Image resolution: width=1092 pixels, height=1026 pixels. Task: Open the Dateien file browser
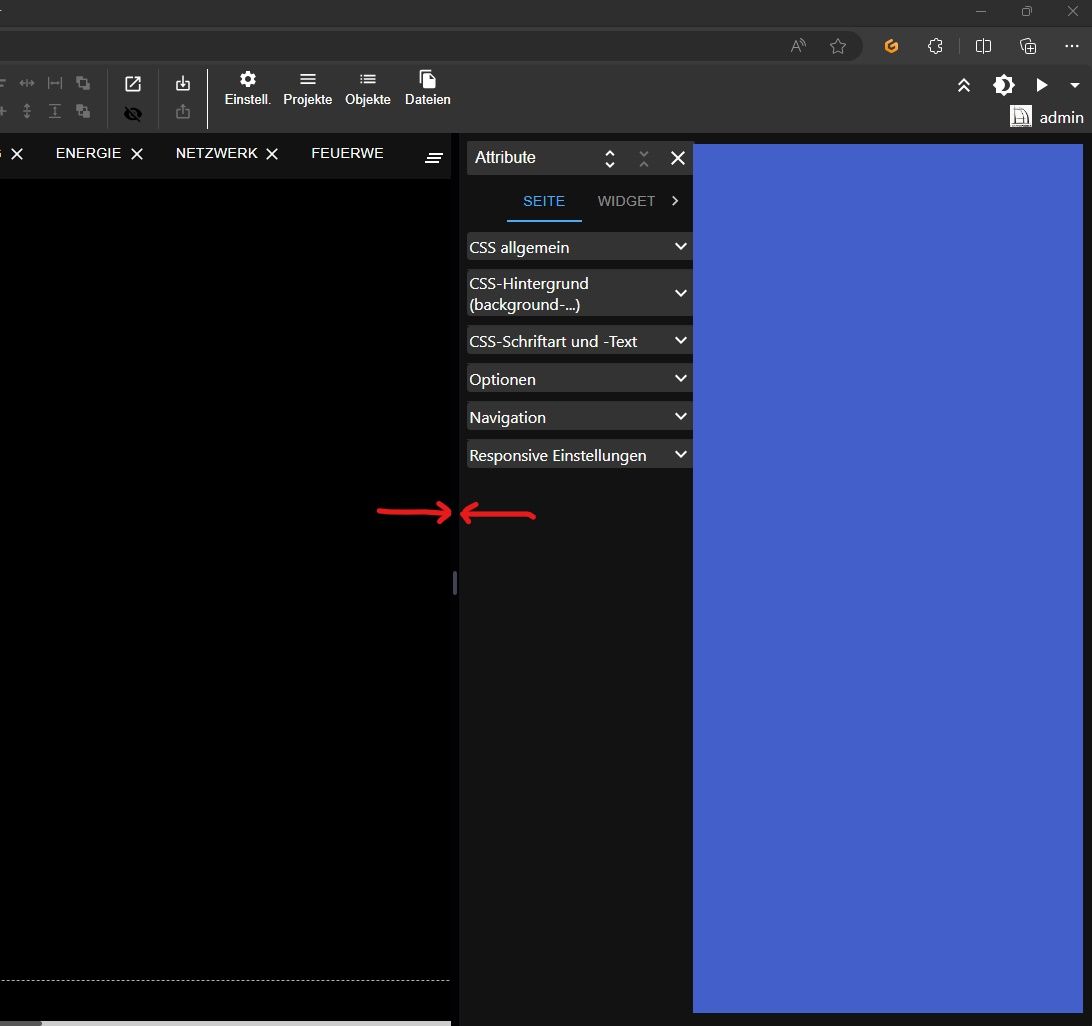point(427,88)
